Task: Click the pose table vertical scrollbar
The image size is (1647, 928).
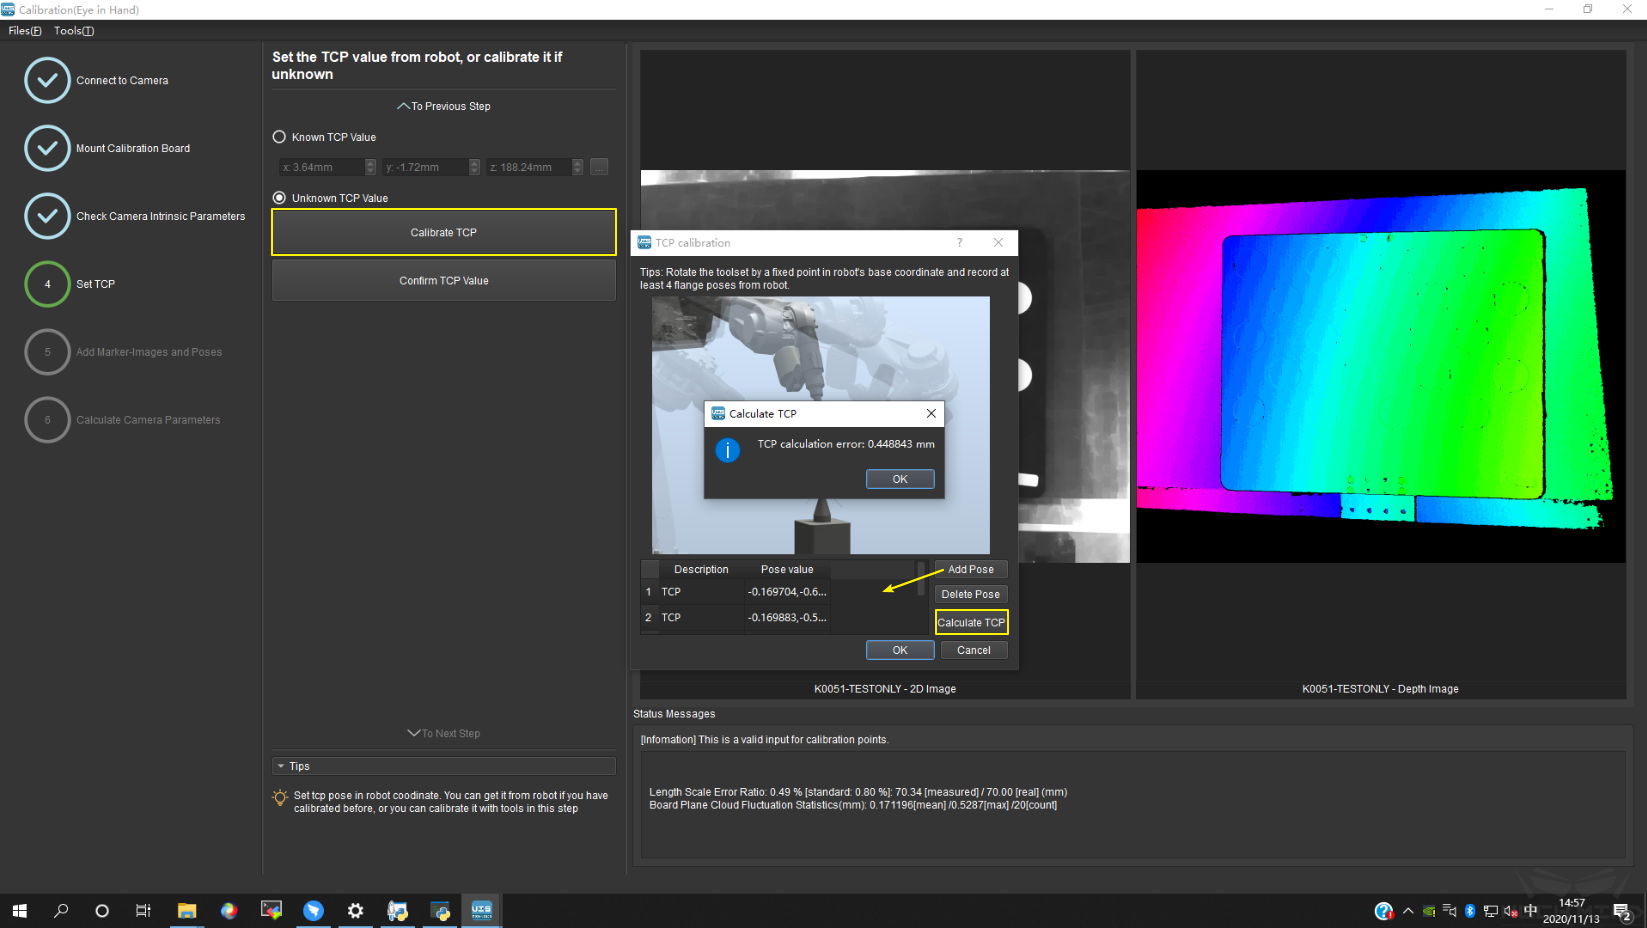Action: click(921, 580)
